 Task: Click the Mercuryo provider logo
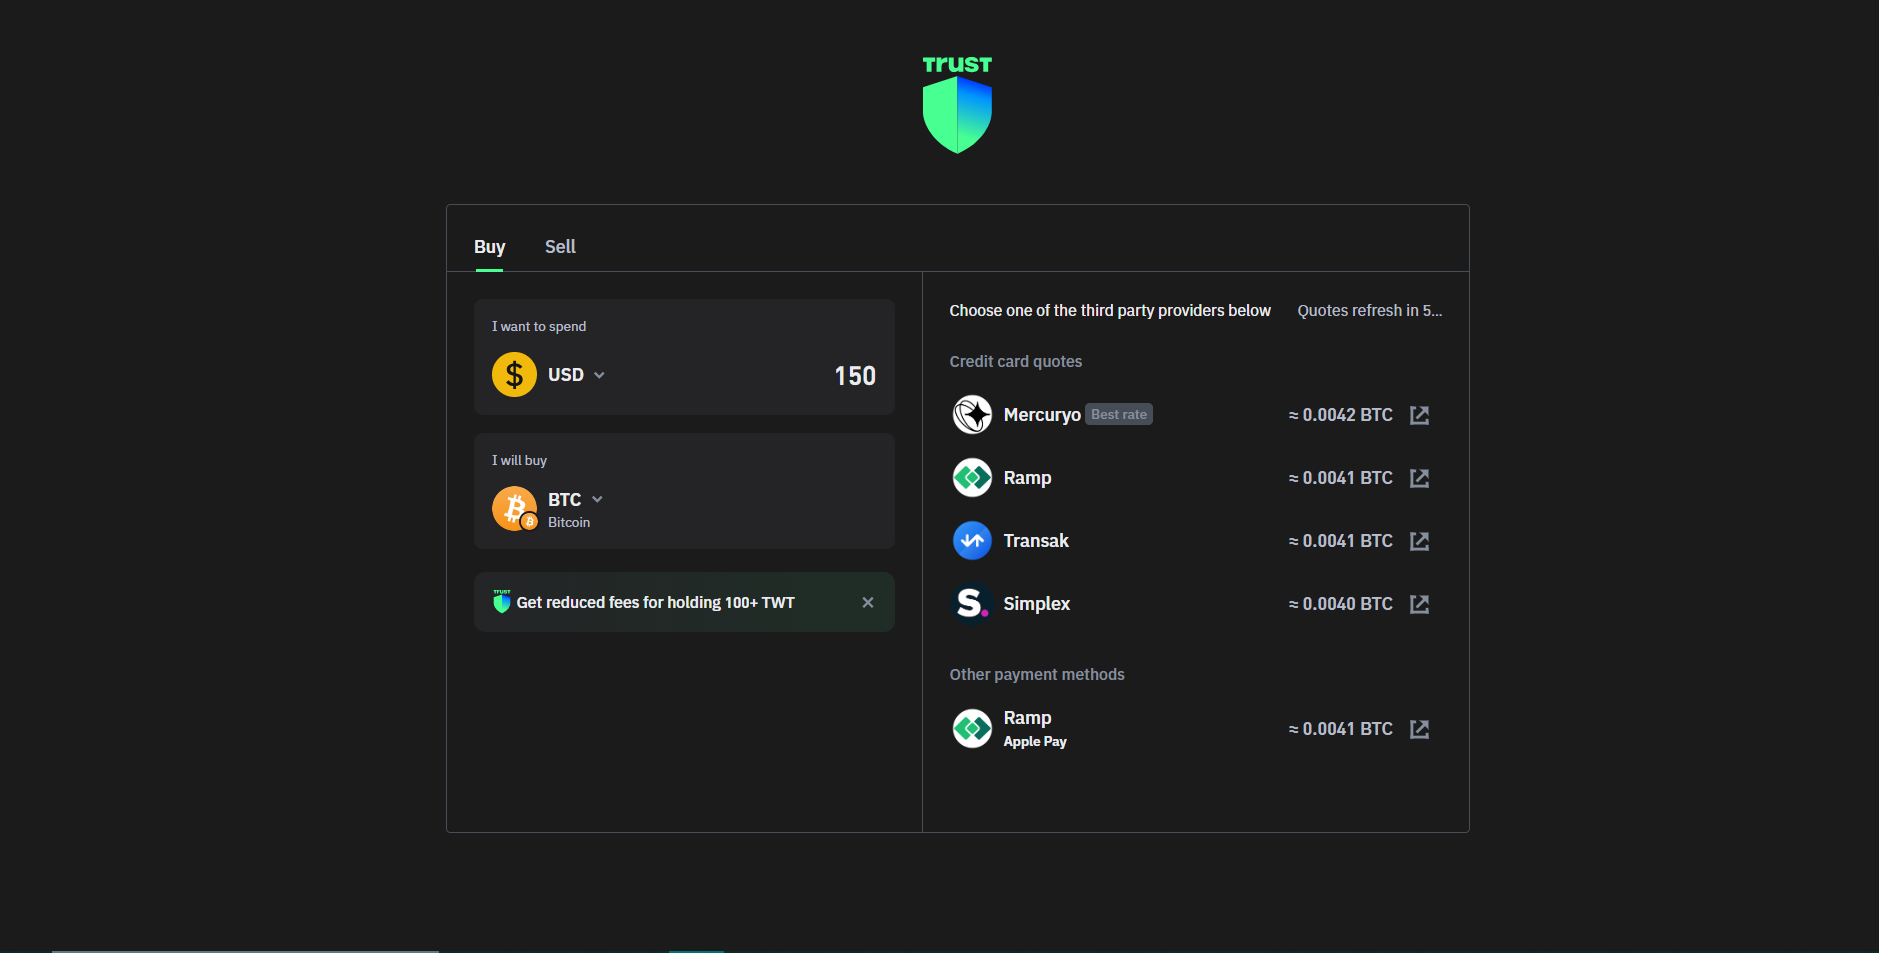pyautogui.click(x=972, y=414)
